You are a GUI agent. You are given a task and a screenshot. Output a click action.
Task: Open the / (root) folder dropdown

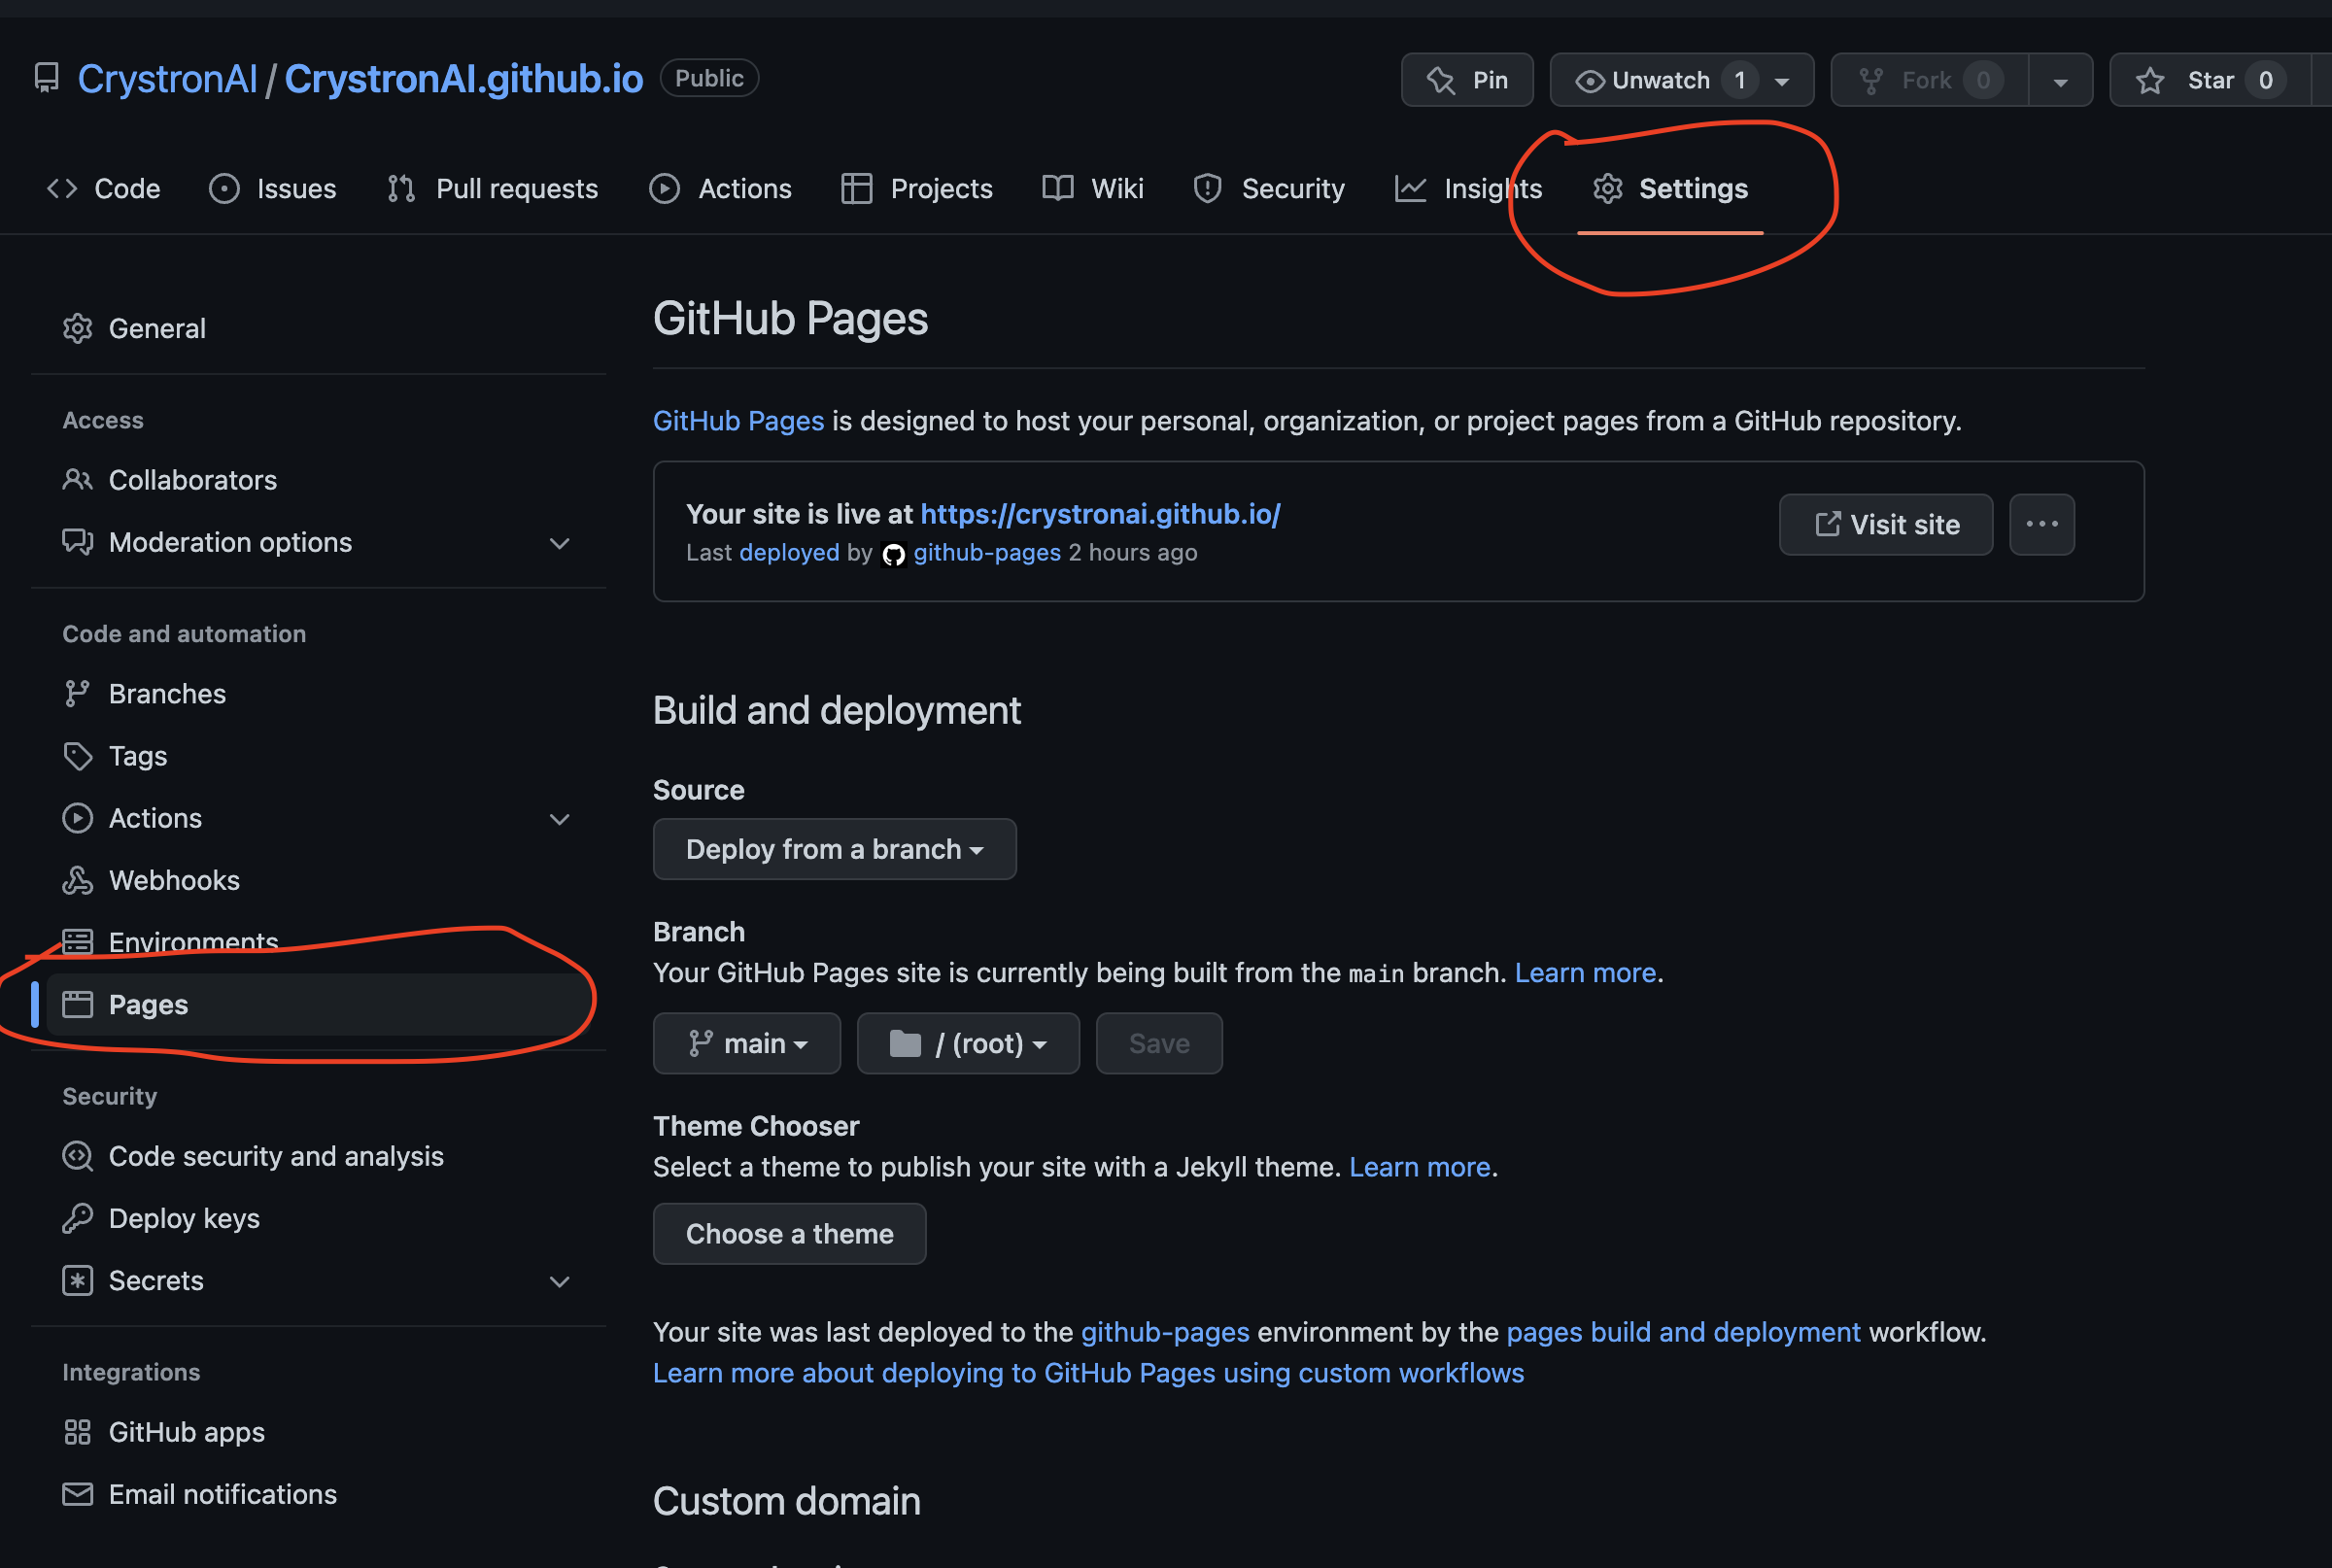[968, 1044]
